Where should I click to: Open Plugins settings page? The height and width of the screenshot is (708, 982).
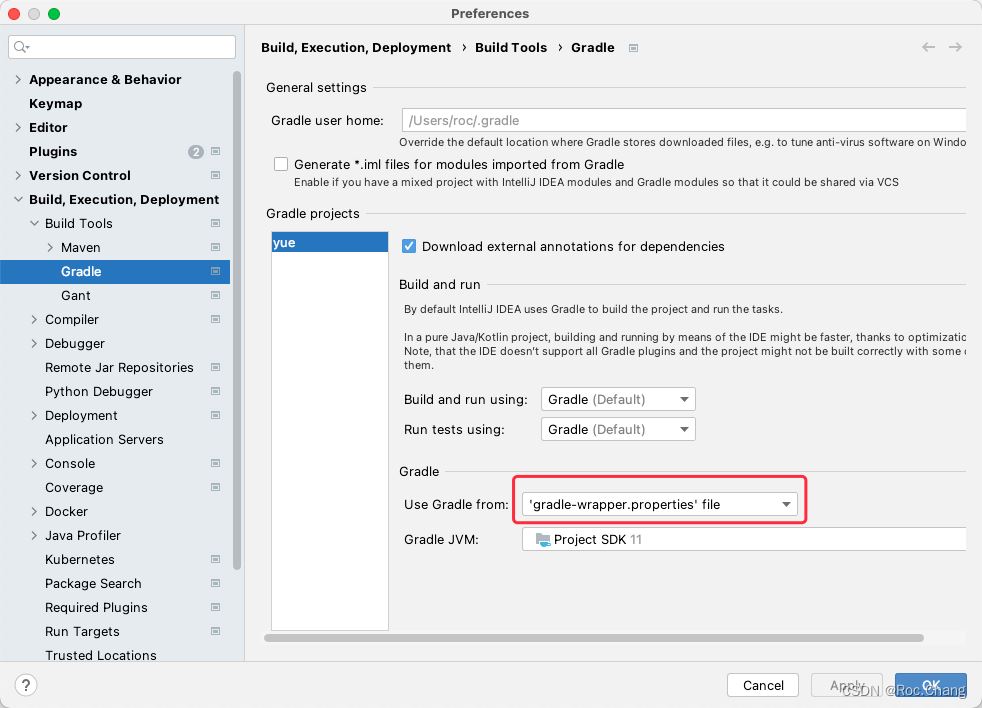[x=53, y=152]
